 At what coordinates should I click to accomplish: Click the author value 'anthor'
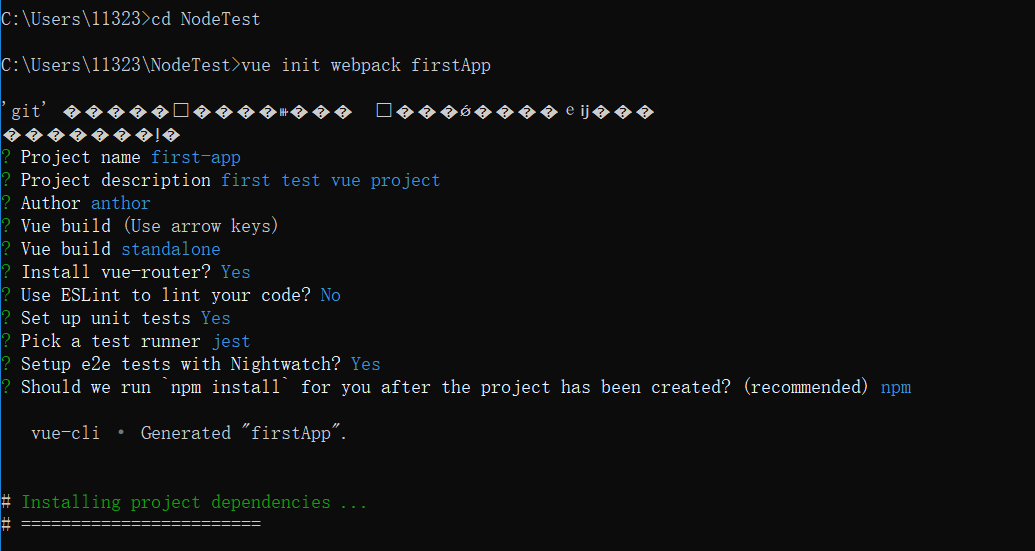(x=121, y=203)
